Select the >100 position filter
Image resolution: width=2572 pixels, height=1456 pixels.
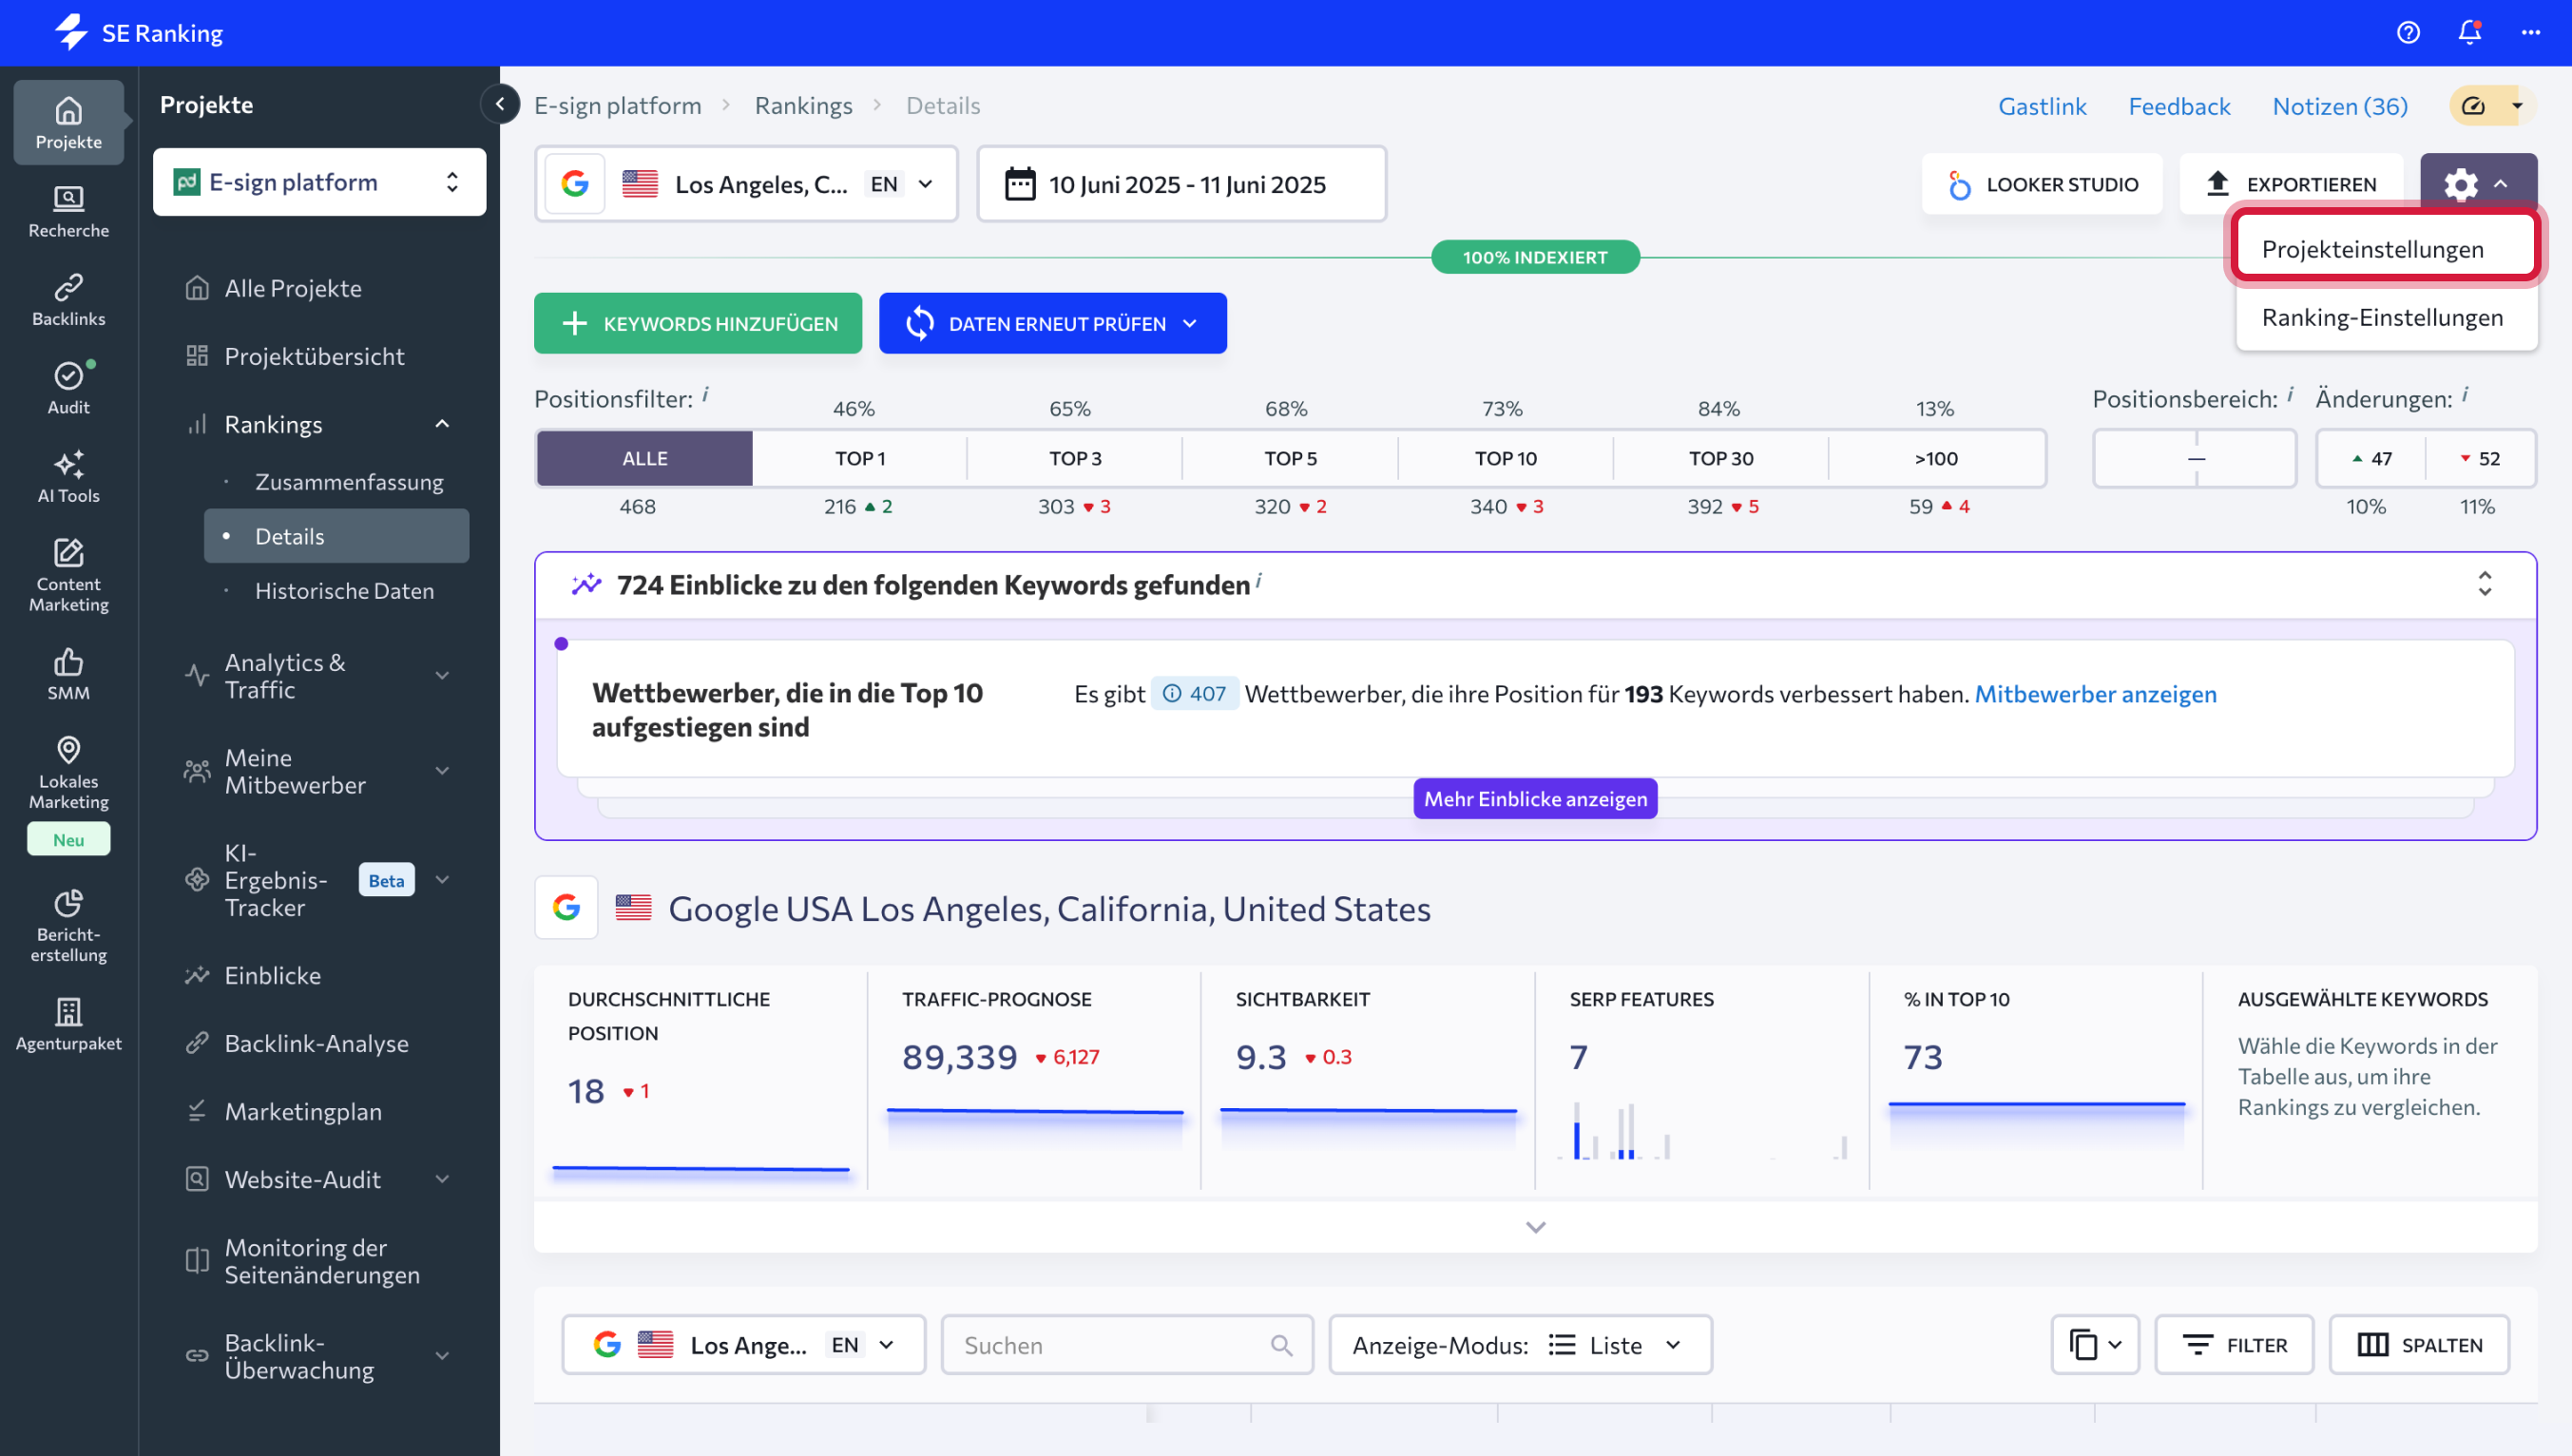[1936, 458]
